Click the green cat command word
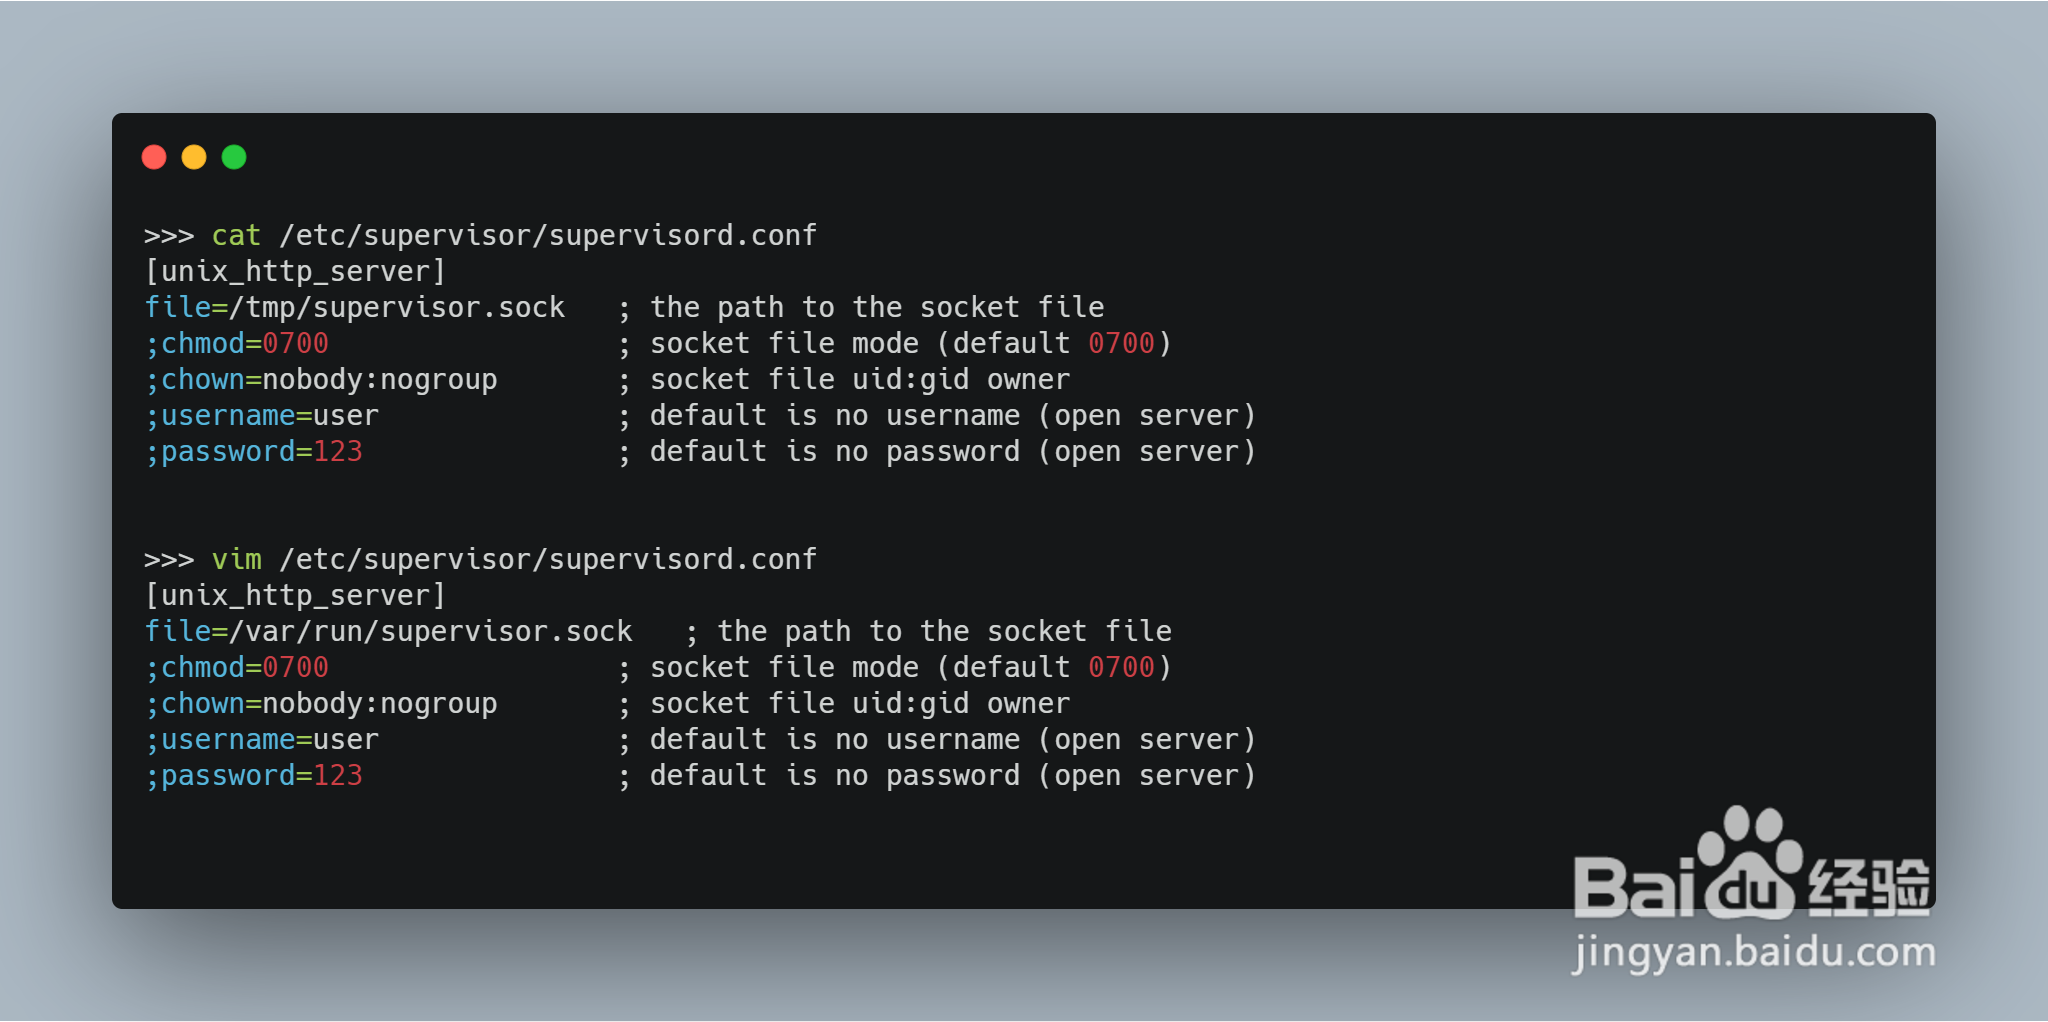Screen dimensions: 2048x1022 [236, 235]
